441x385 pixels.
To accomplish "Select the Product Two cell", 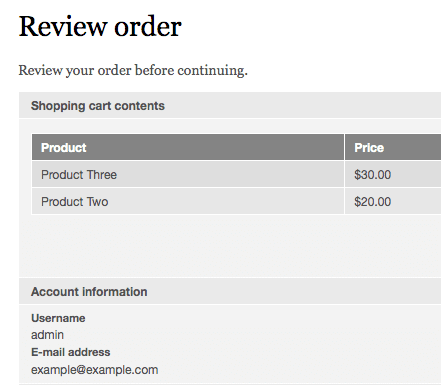I will tap(188, 201).
